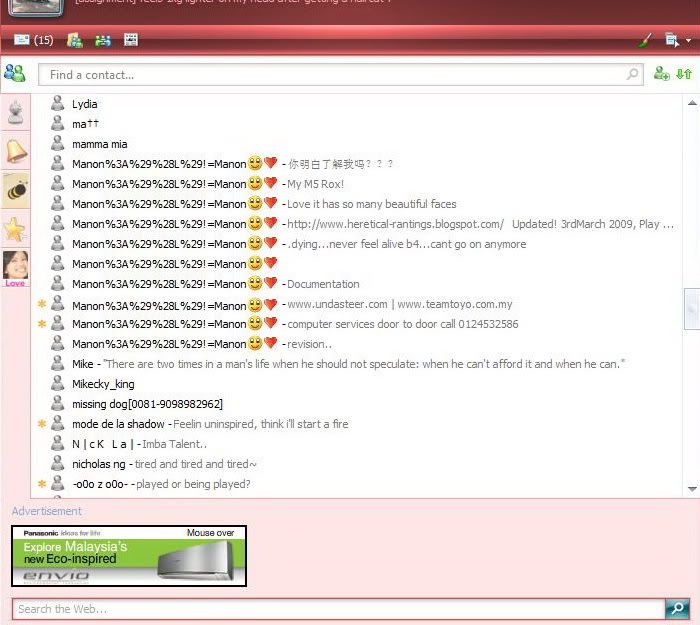Select Manon contact with 'revision..' status
This screenshot has height=625, width=700.
click(202, 344)
